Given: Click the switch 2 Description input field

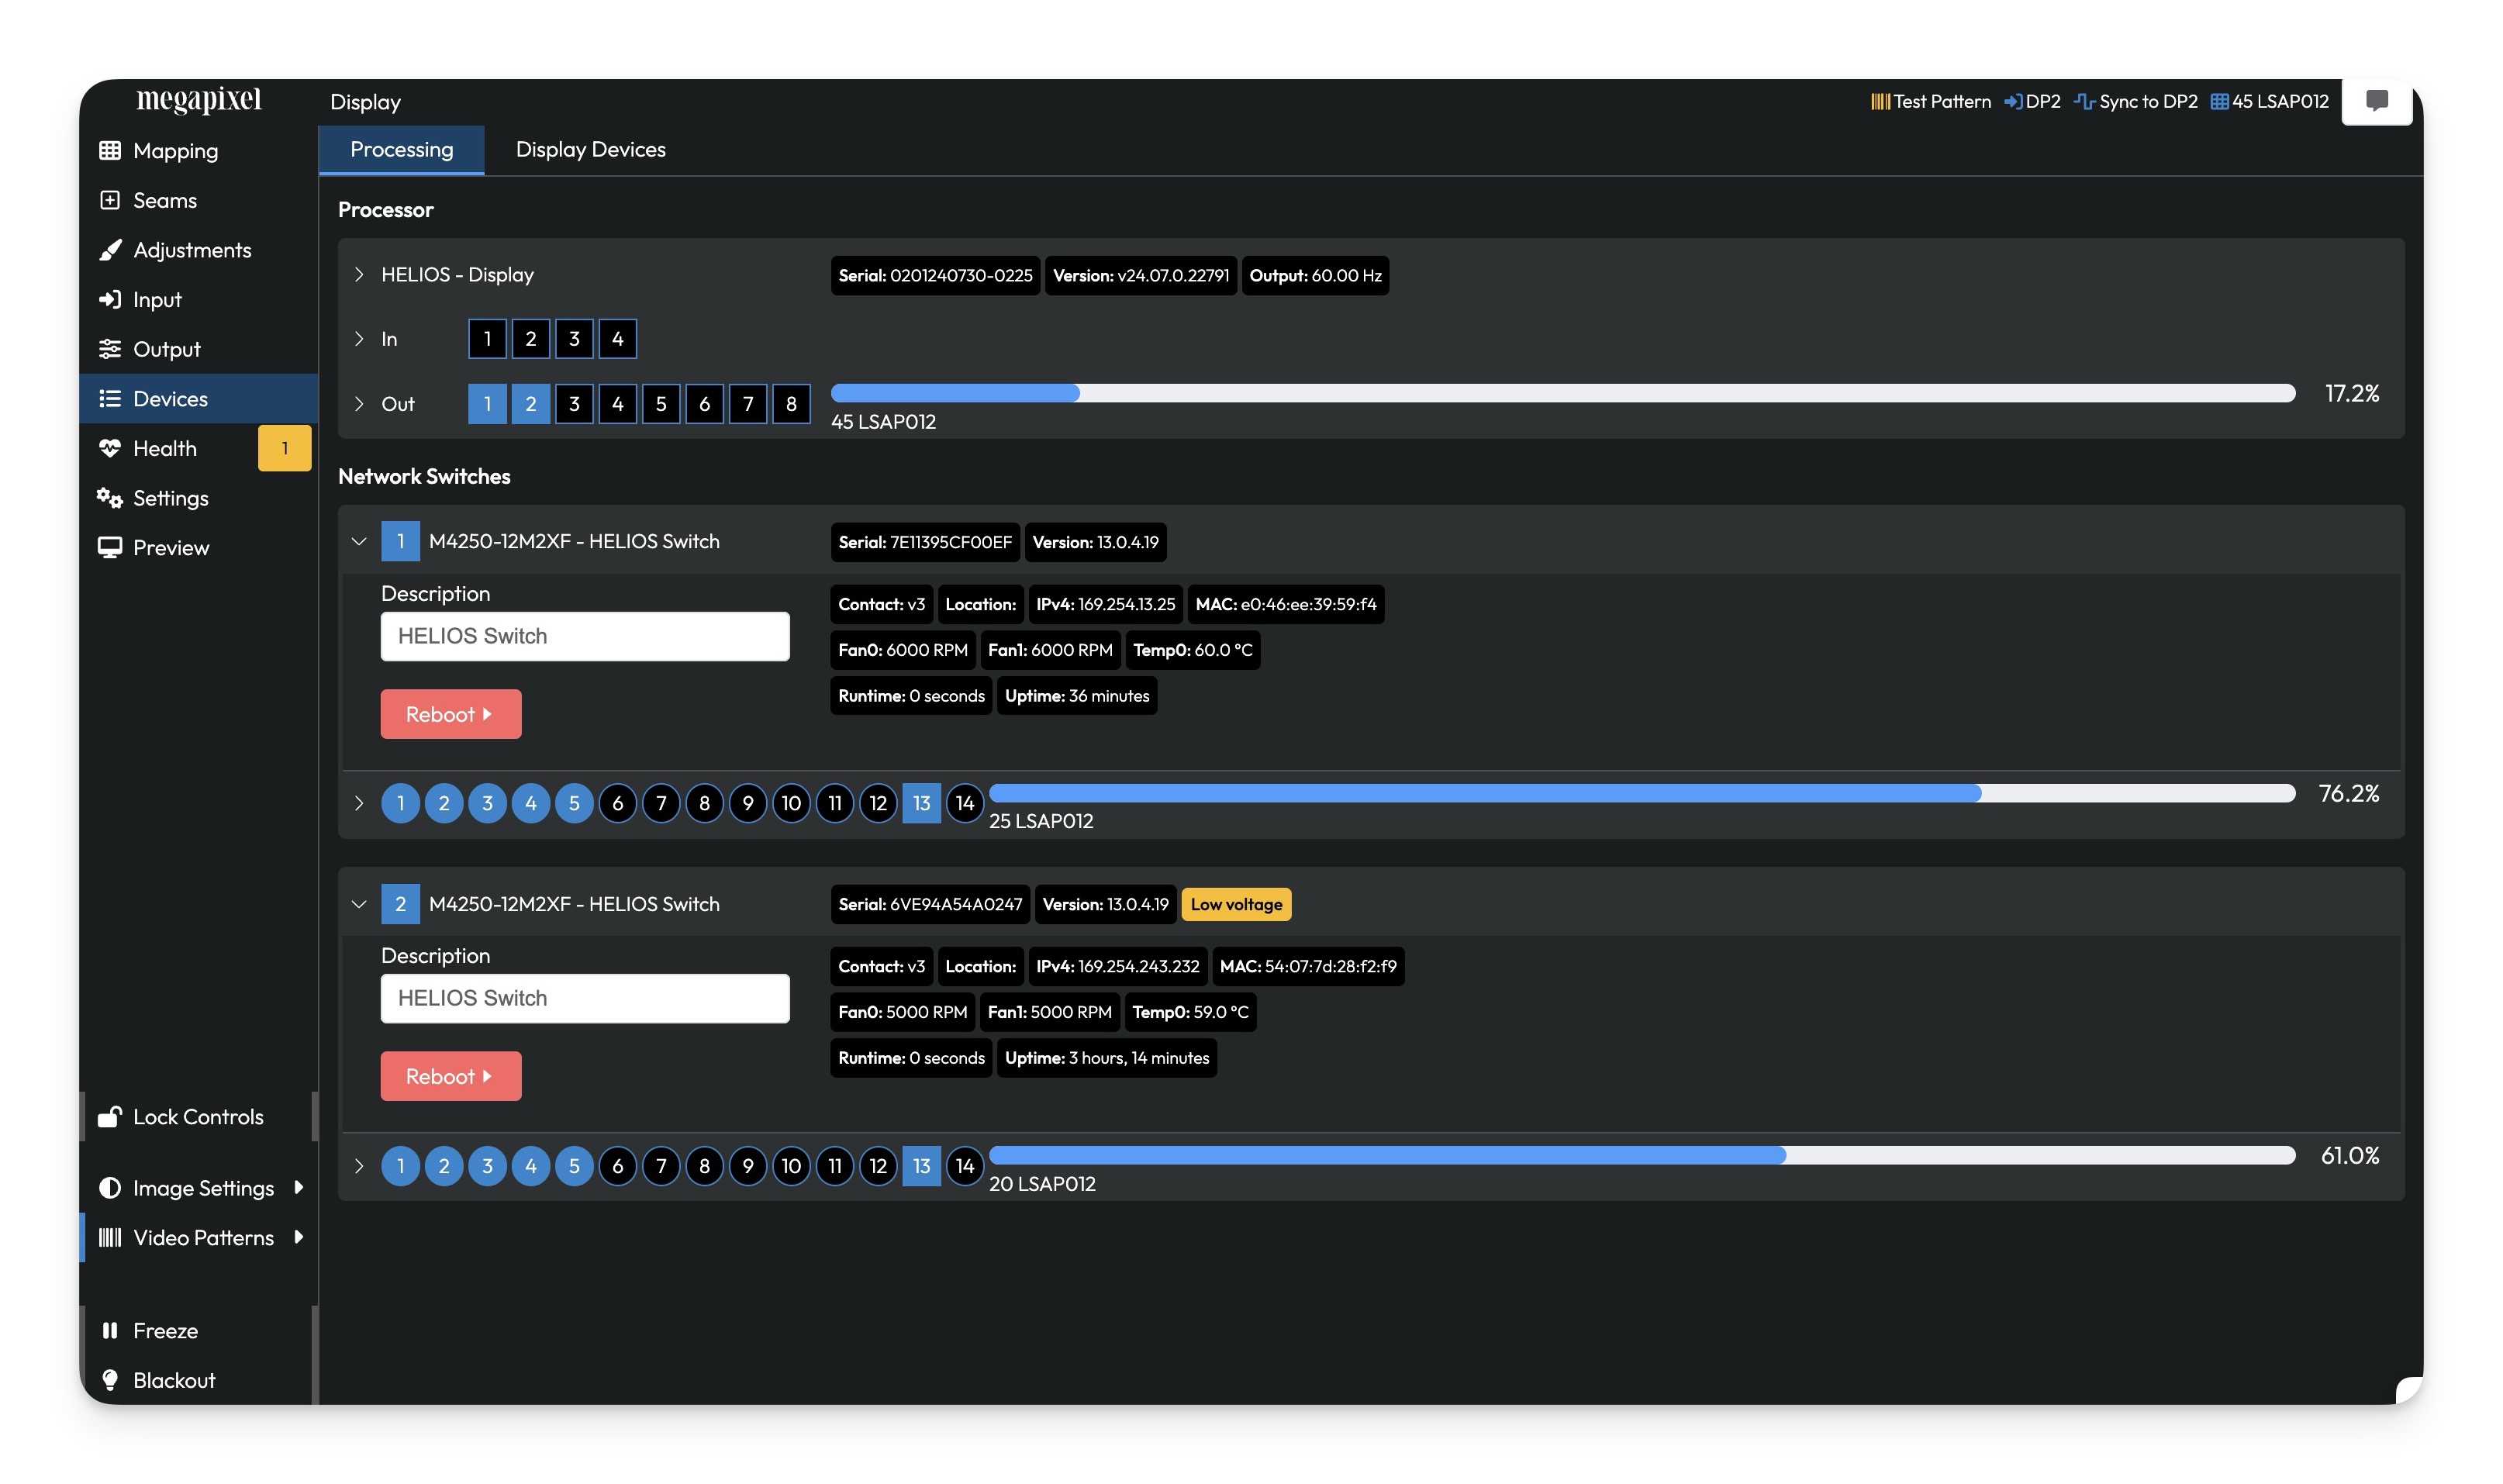Looking at the screenshot, I should (x=585, y=998).
